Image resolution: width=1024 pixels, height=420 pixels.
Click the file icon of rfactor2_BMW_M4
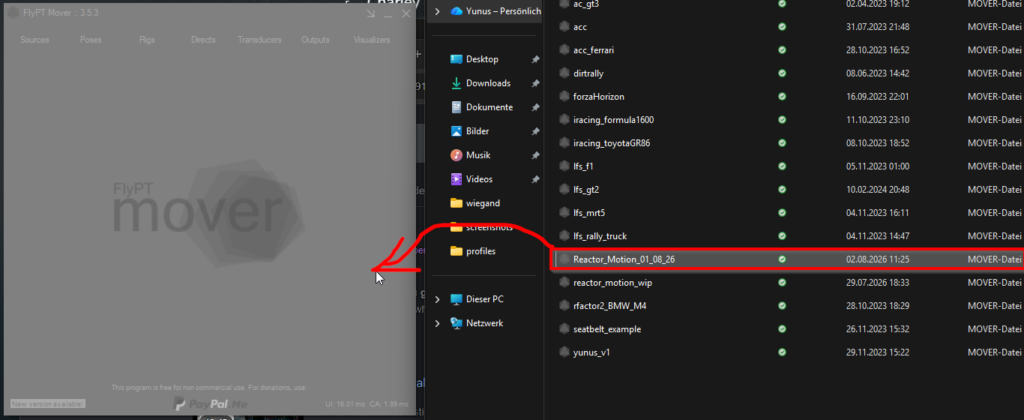pos(564,306)
